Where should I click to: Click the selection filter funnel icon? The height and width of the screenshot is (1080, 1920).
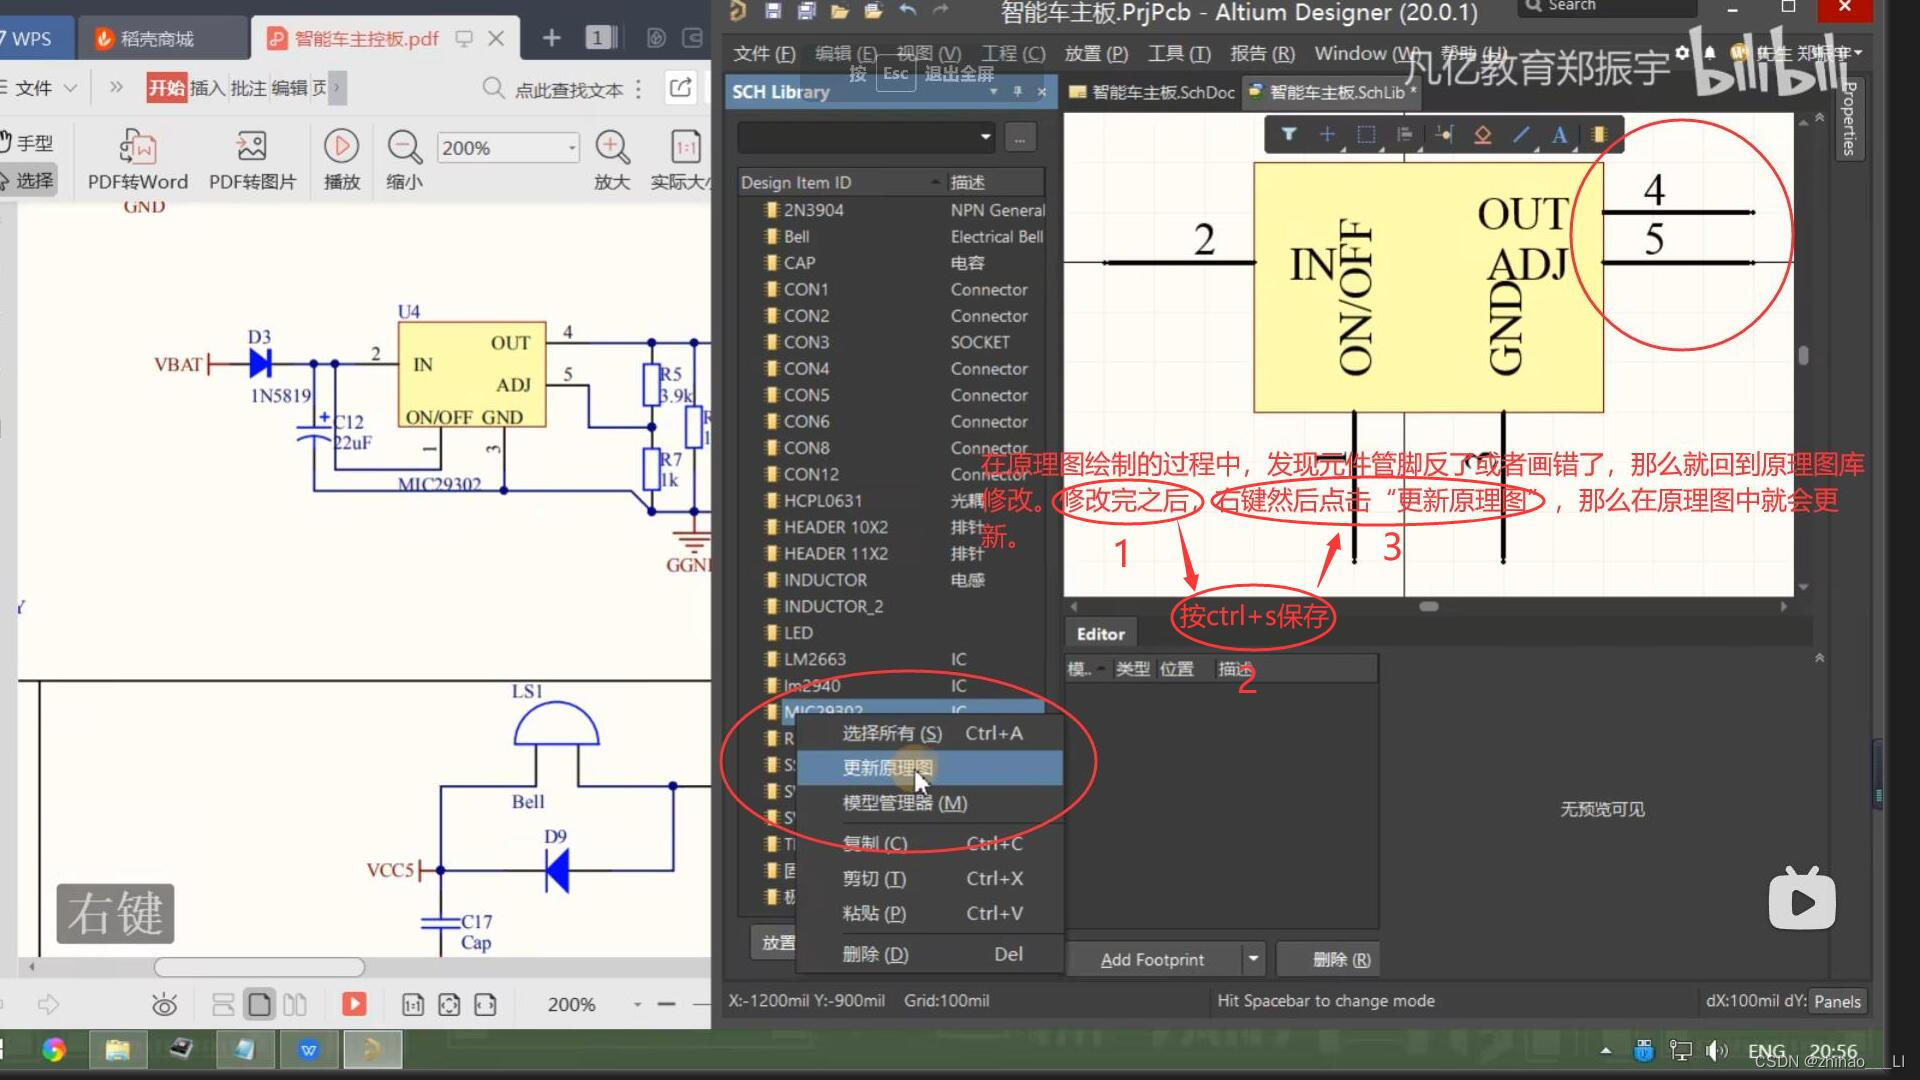pyautogui.click(x=1288, y=134)
